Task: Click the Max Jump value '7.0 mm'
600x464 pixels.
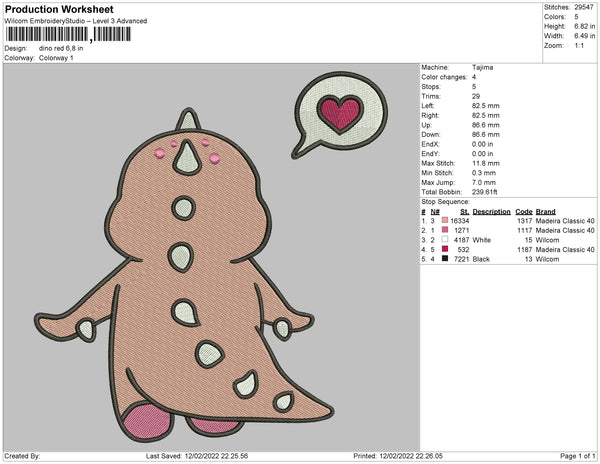Action: pos(484,182)
